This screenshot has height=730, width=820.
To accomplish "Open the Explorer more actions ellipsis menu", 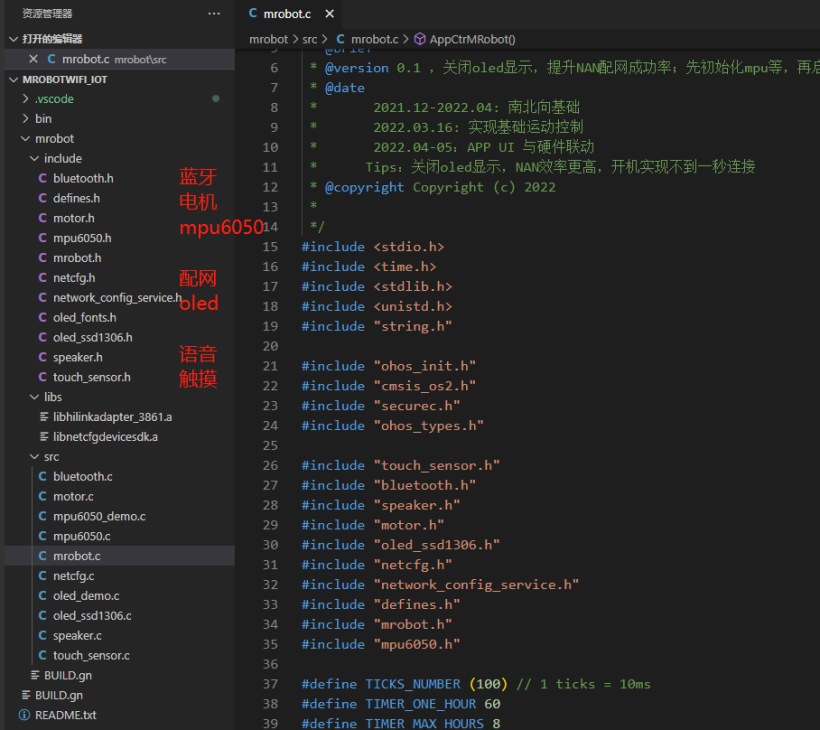I will pos(213,14).
